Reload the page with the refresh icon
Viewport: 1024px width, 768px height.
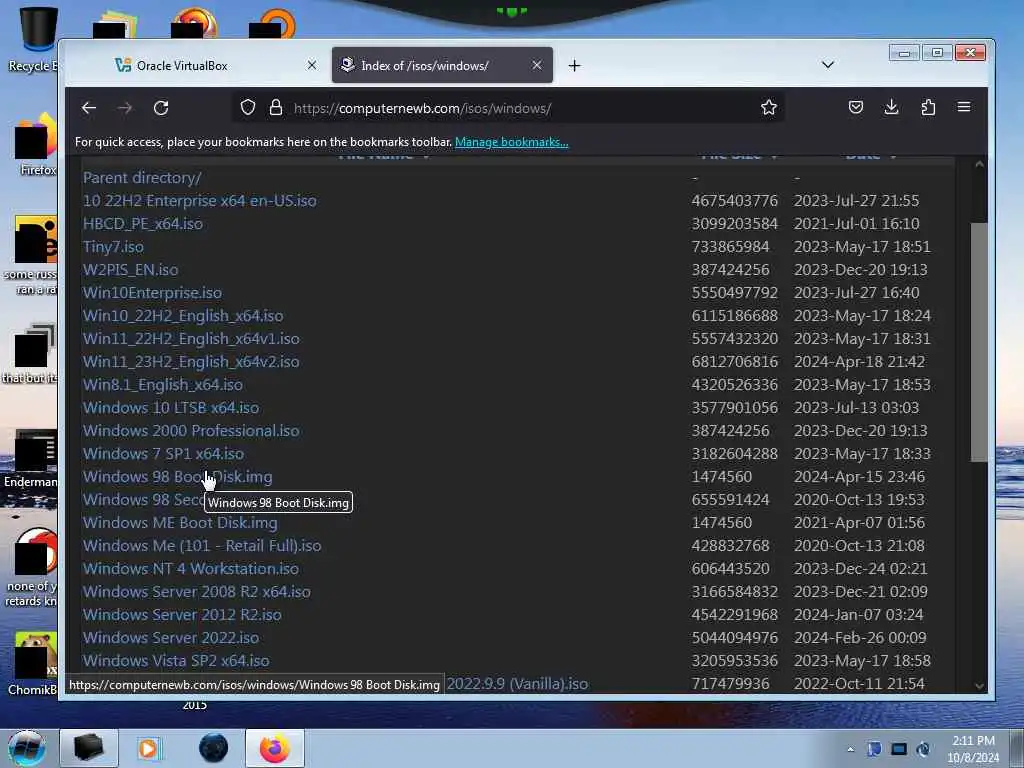tap(161, 108)
